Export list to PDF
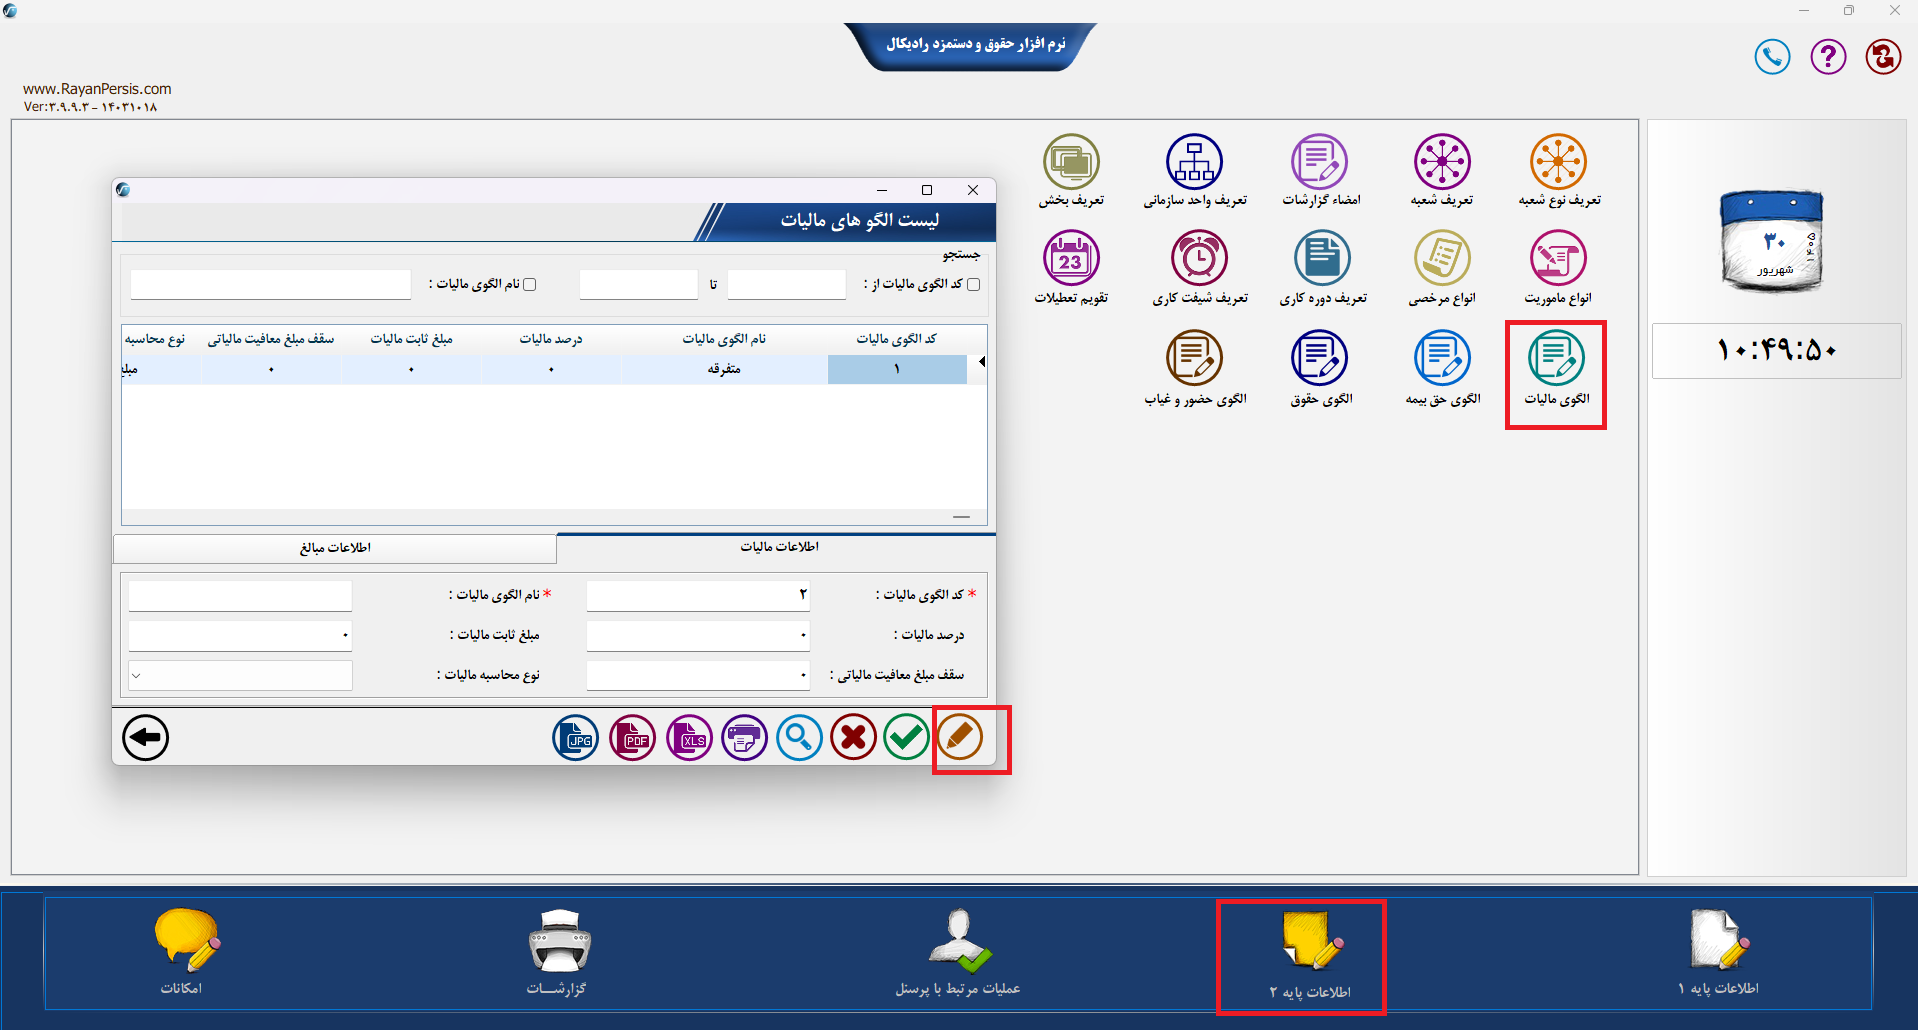 [x=633, y=738]
